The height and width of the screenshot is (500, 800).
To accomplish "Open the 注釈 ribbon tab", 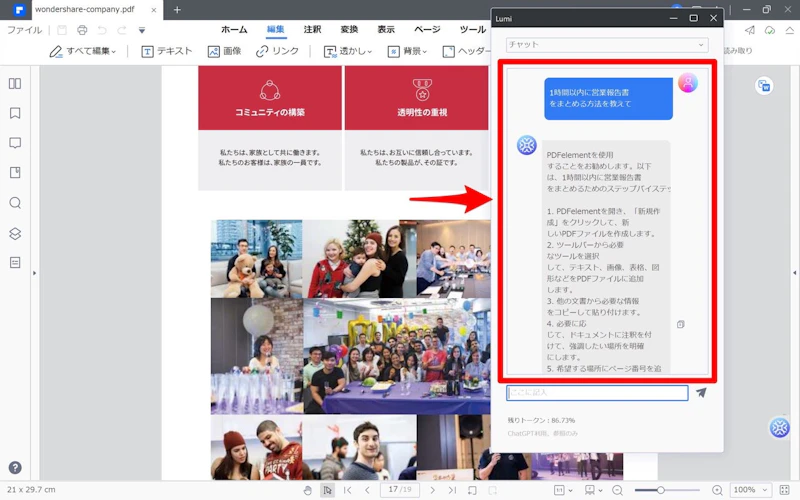I will (312, 30).
